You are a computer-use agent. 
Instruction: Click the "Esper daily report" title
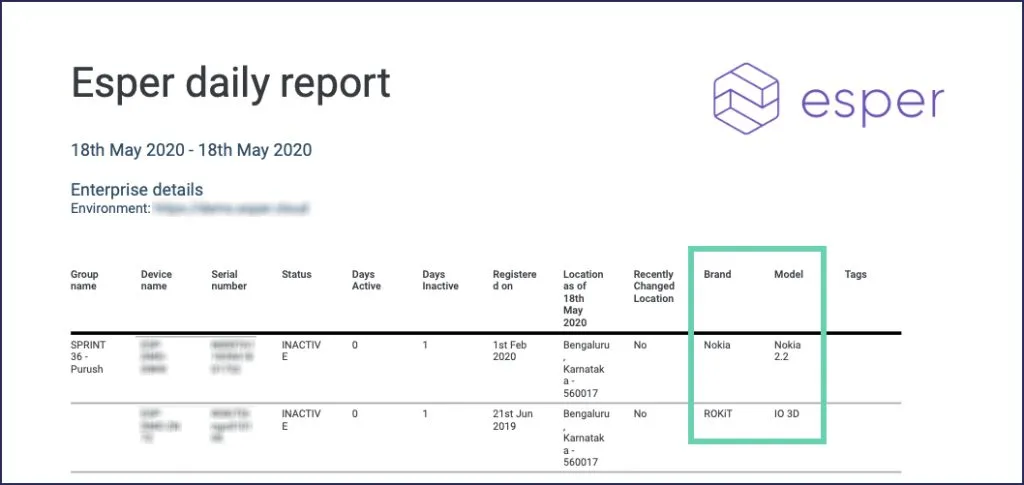pos(231,83)
